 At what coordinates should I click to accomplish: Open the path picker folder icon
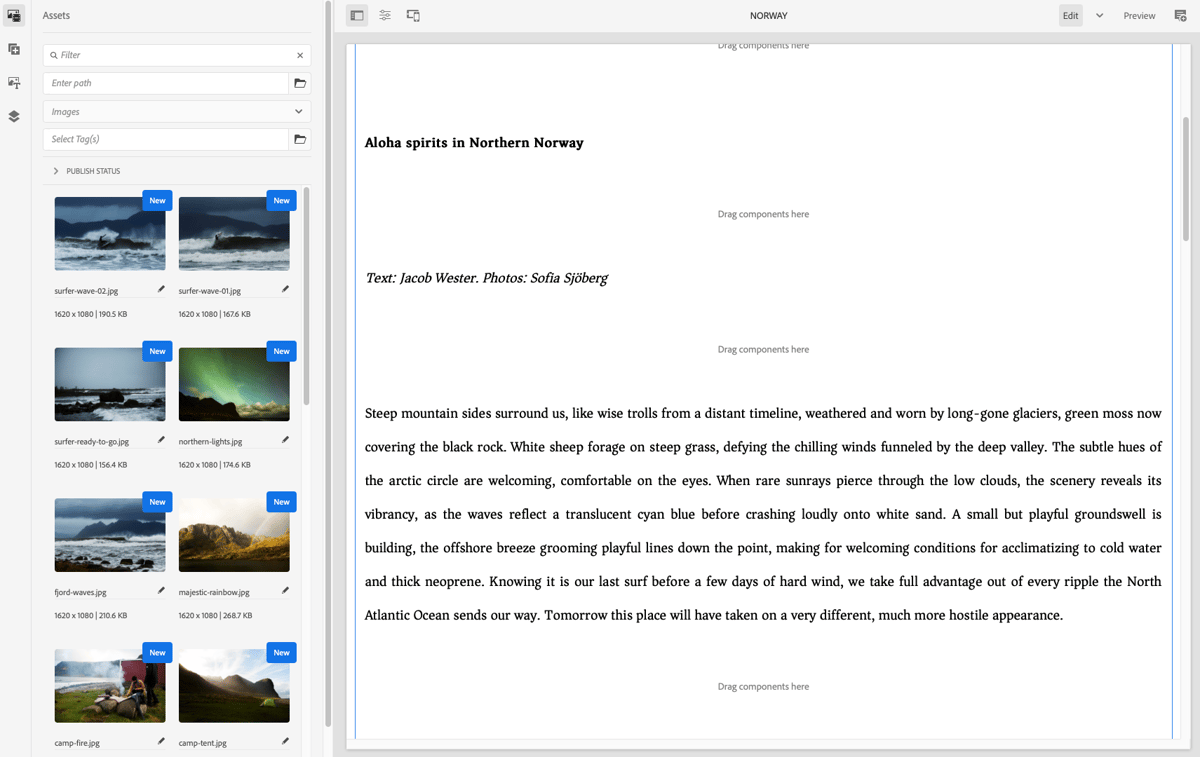[x=299, y=83]
